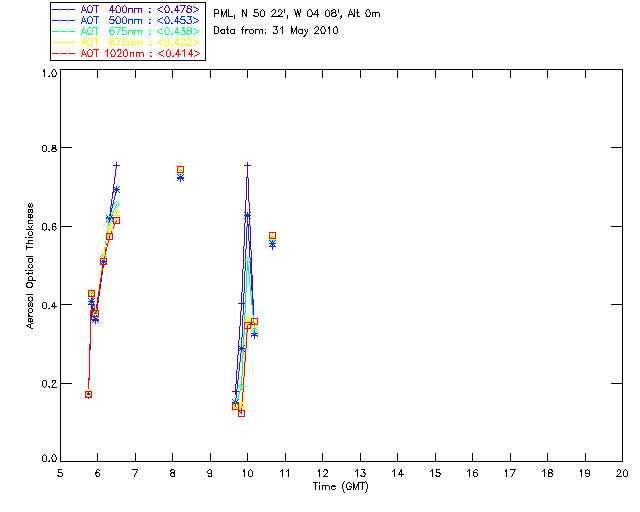The image size is (640, 512).
Task: Click the isolated red square marker near 10.7 GMT
Action: (x=272, y=236)
